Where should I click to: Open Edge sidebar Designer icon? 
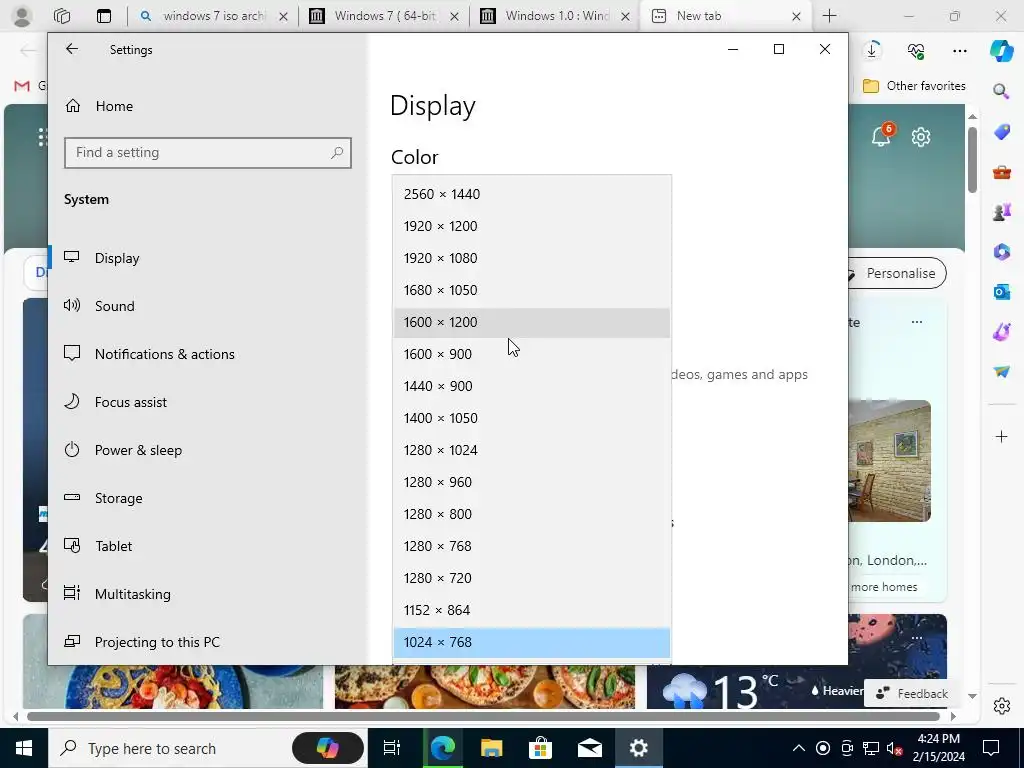coord(1001,332)
